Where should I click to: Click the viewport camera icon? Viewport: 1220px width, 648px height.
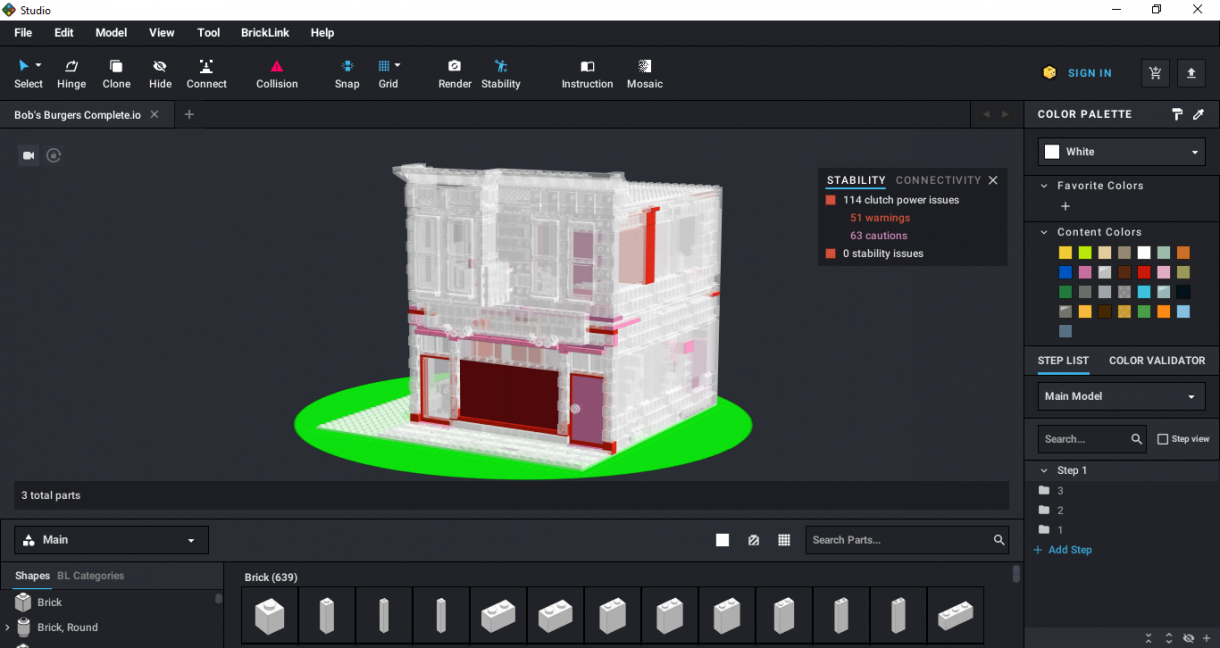(x=29, y=155)
